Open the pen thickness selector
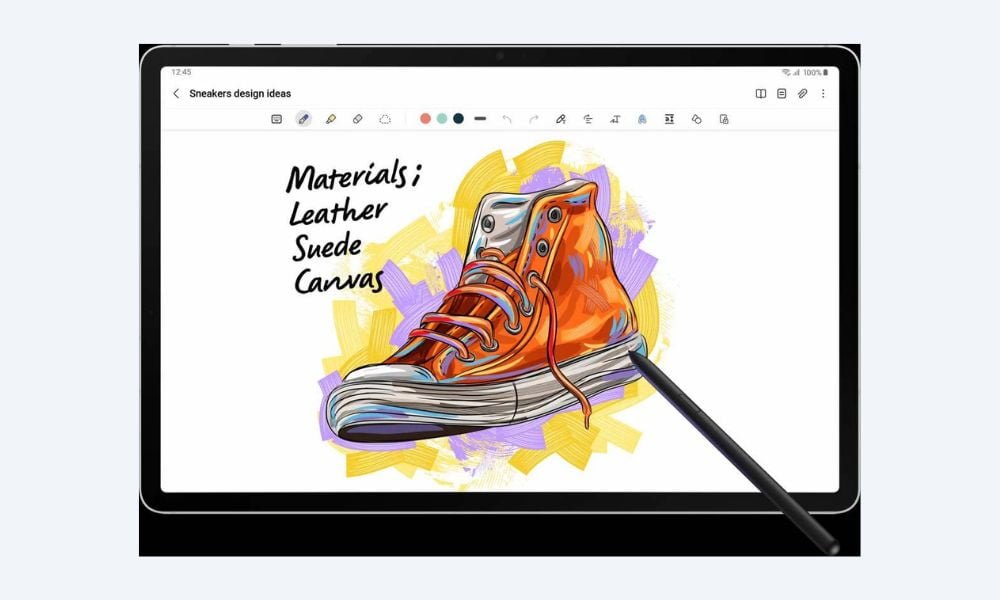This screenshot has width=1000, height=600. pos(480,119)
